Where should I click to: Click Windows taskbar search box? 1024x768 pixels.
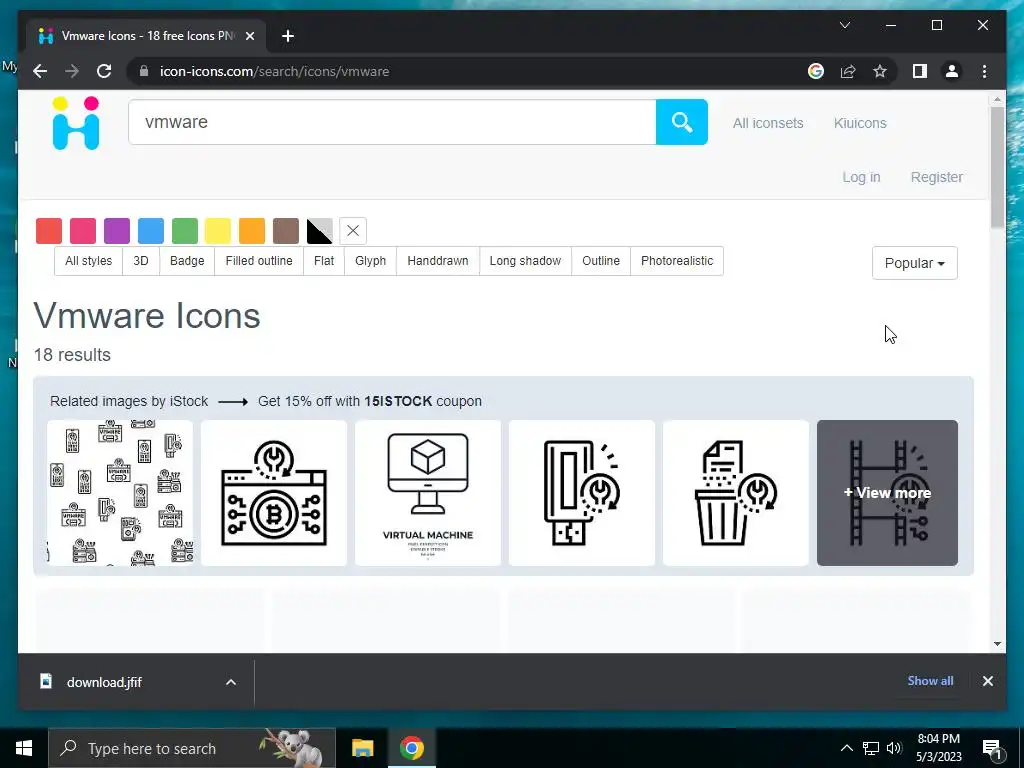pyautogui.click(x=192, y=748)
